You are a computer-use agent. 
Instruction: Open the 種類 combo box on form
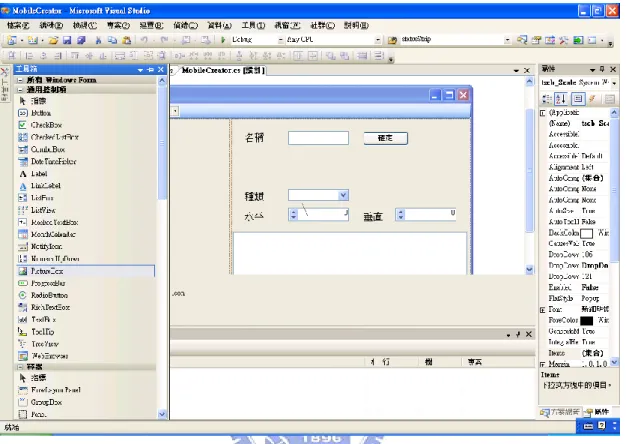point(343,195)
